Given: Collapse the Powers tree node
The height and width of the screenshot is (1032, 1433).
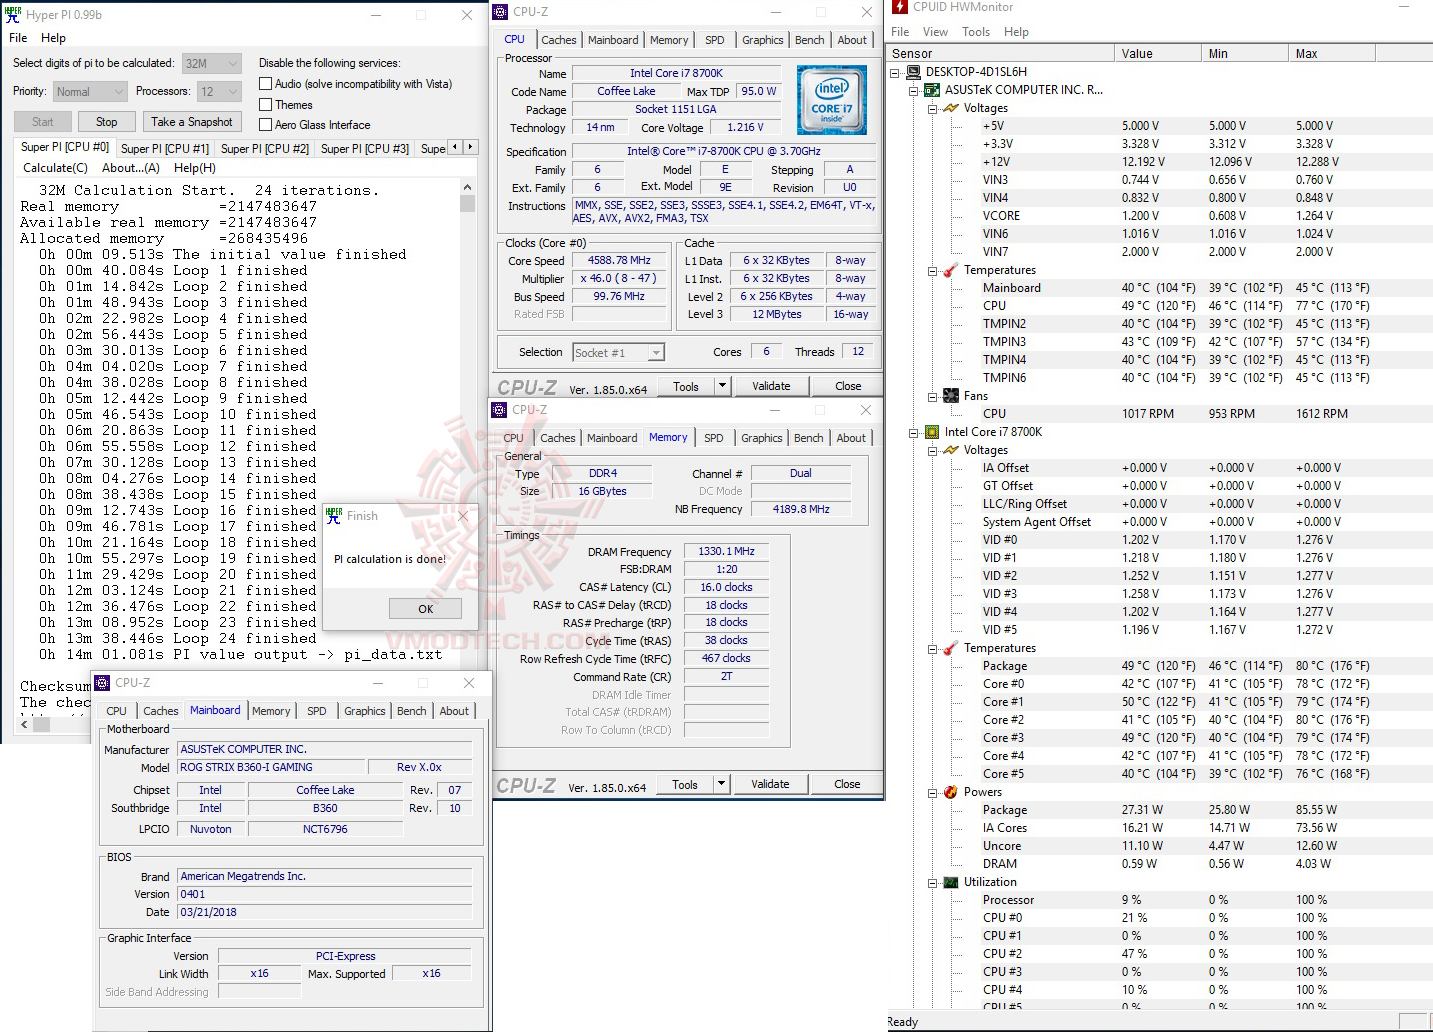Looking at the screenshot, I should point(933,792).
